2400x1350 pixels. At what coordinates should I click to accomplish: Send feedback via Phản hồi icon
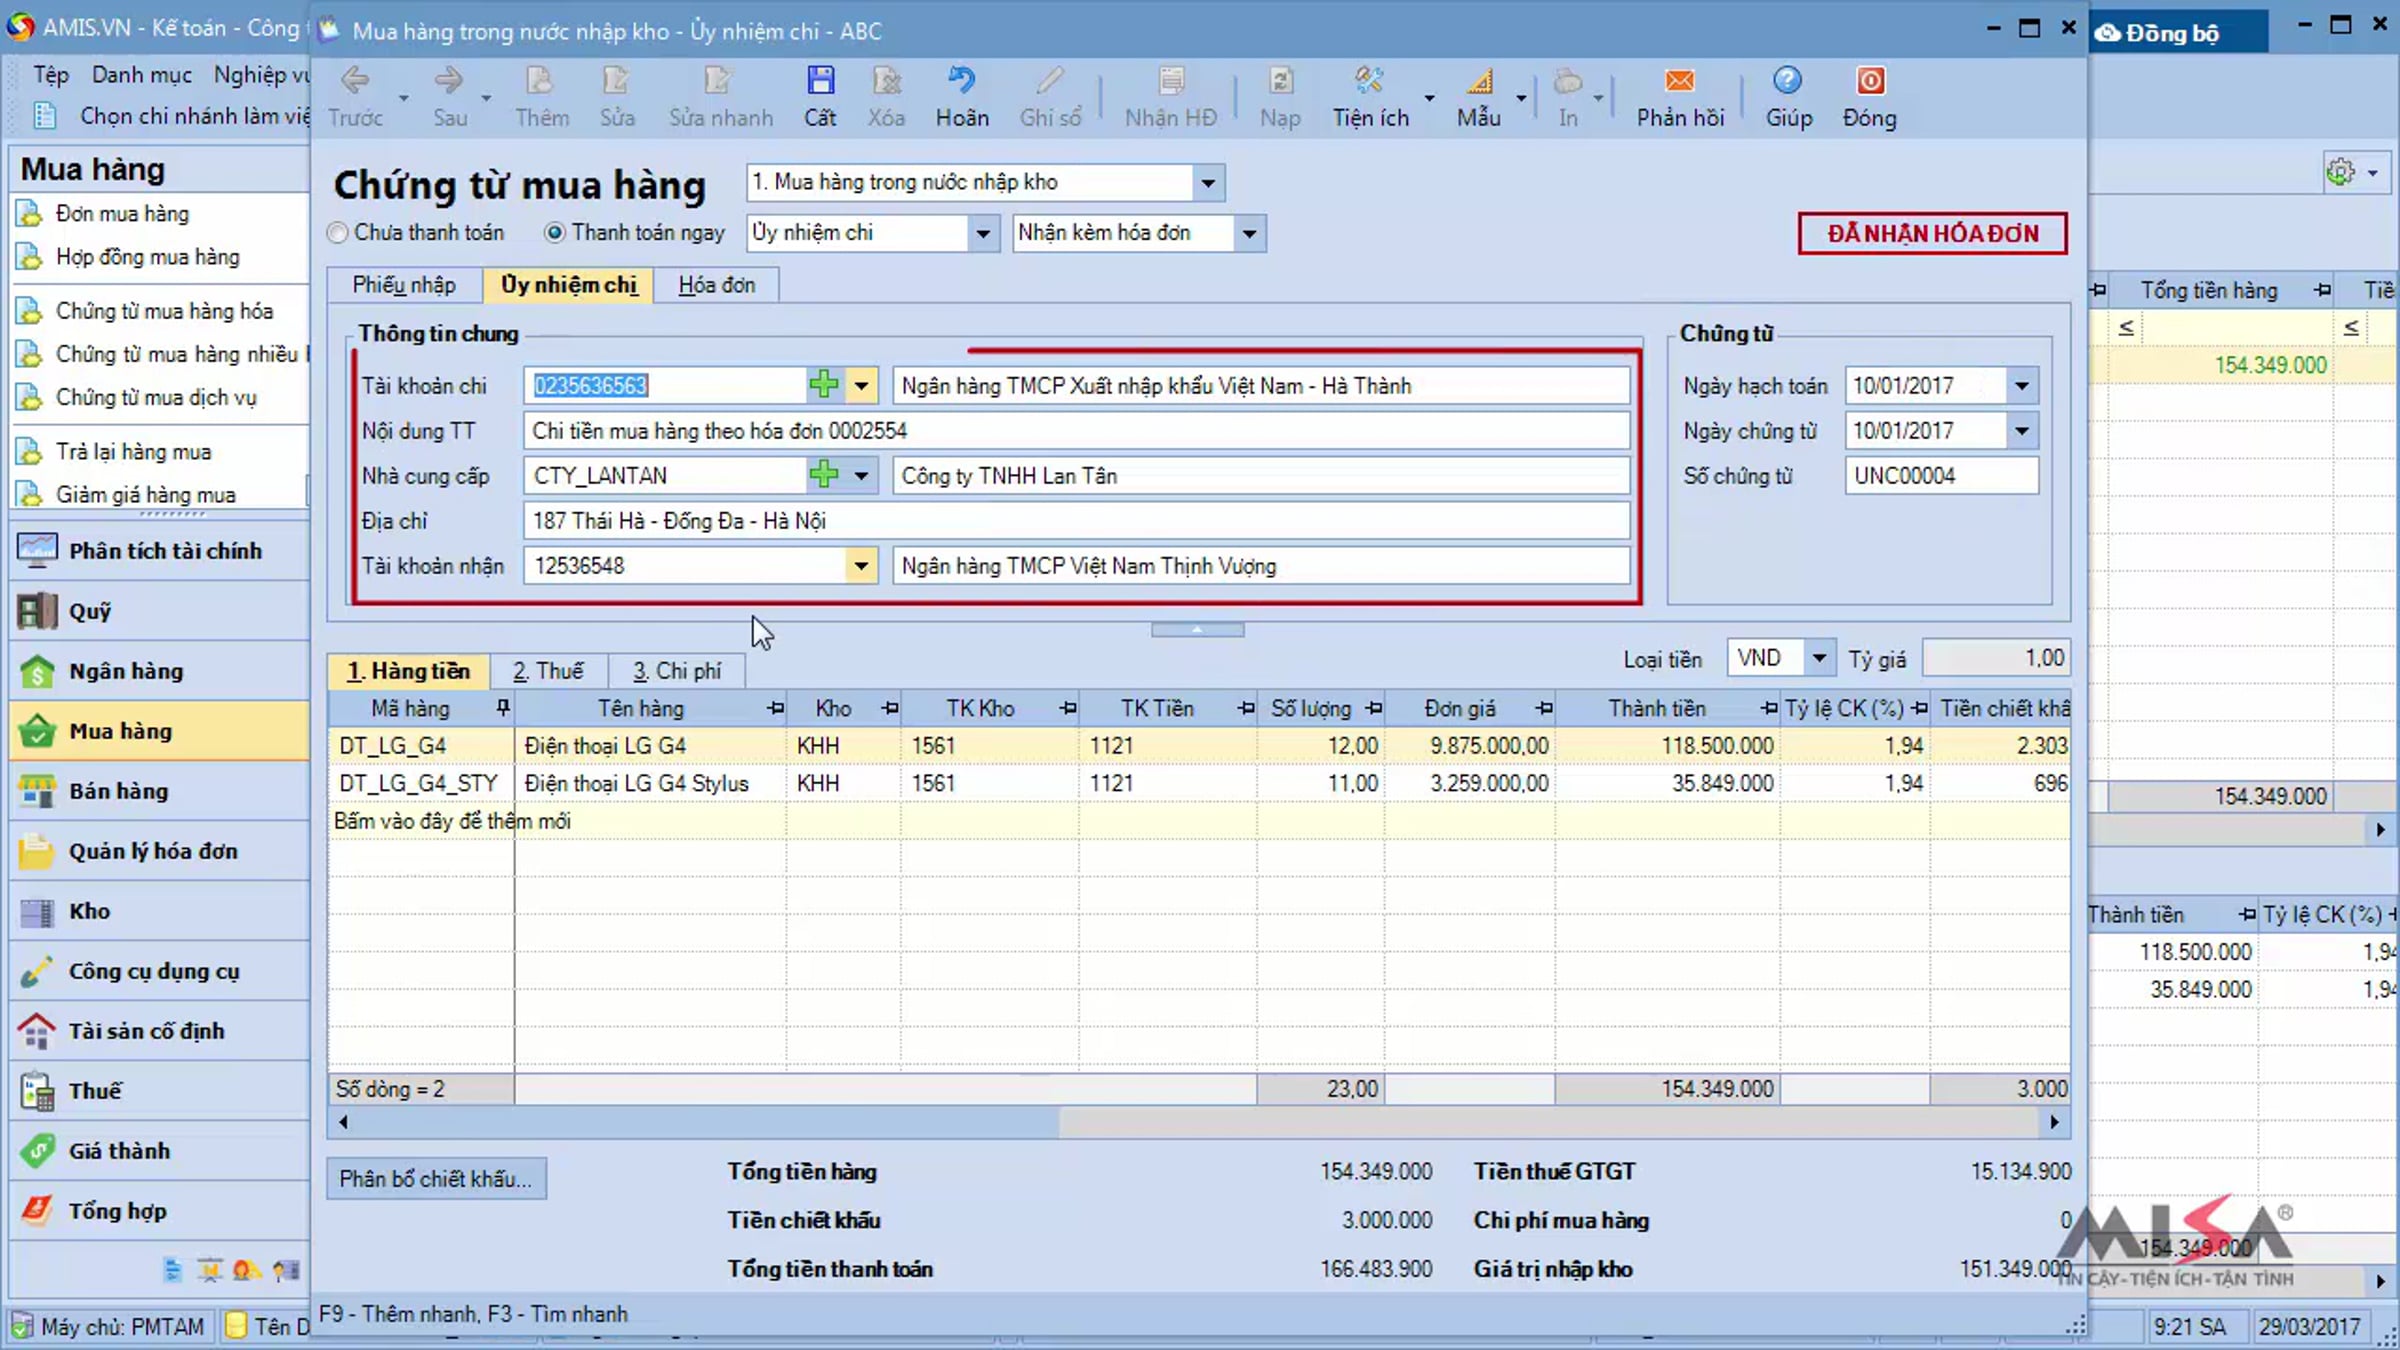[1680, 81]
